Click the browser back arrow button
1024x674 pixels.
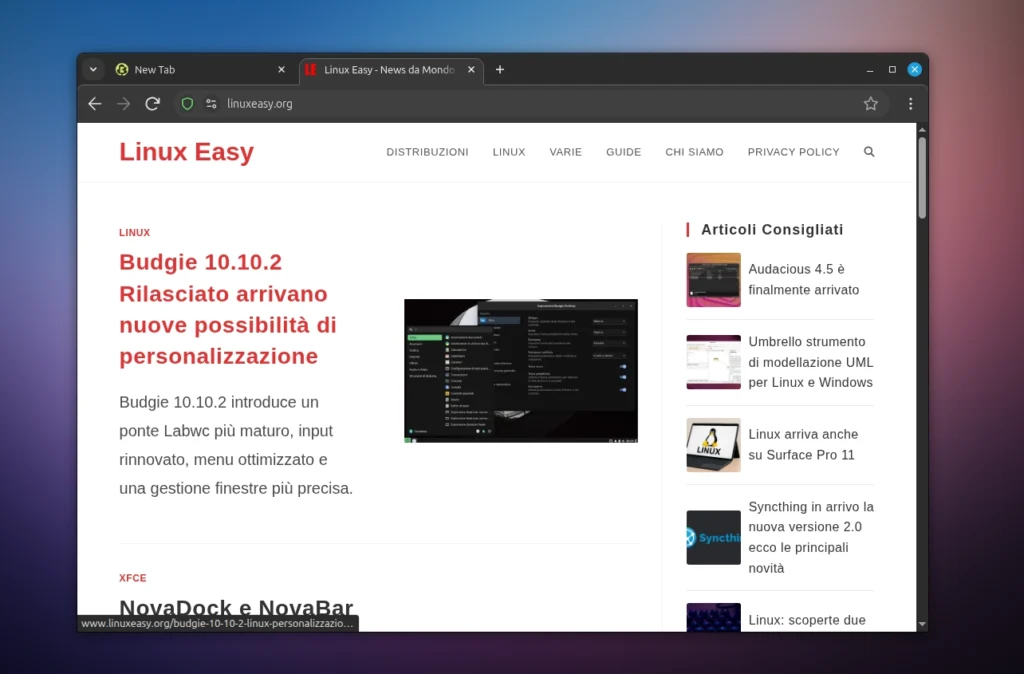[95, 104]
